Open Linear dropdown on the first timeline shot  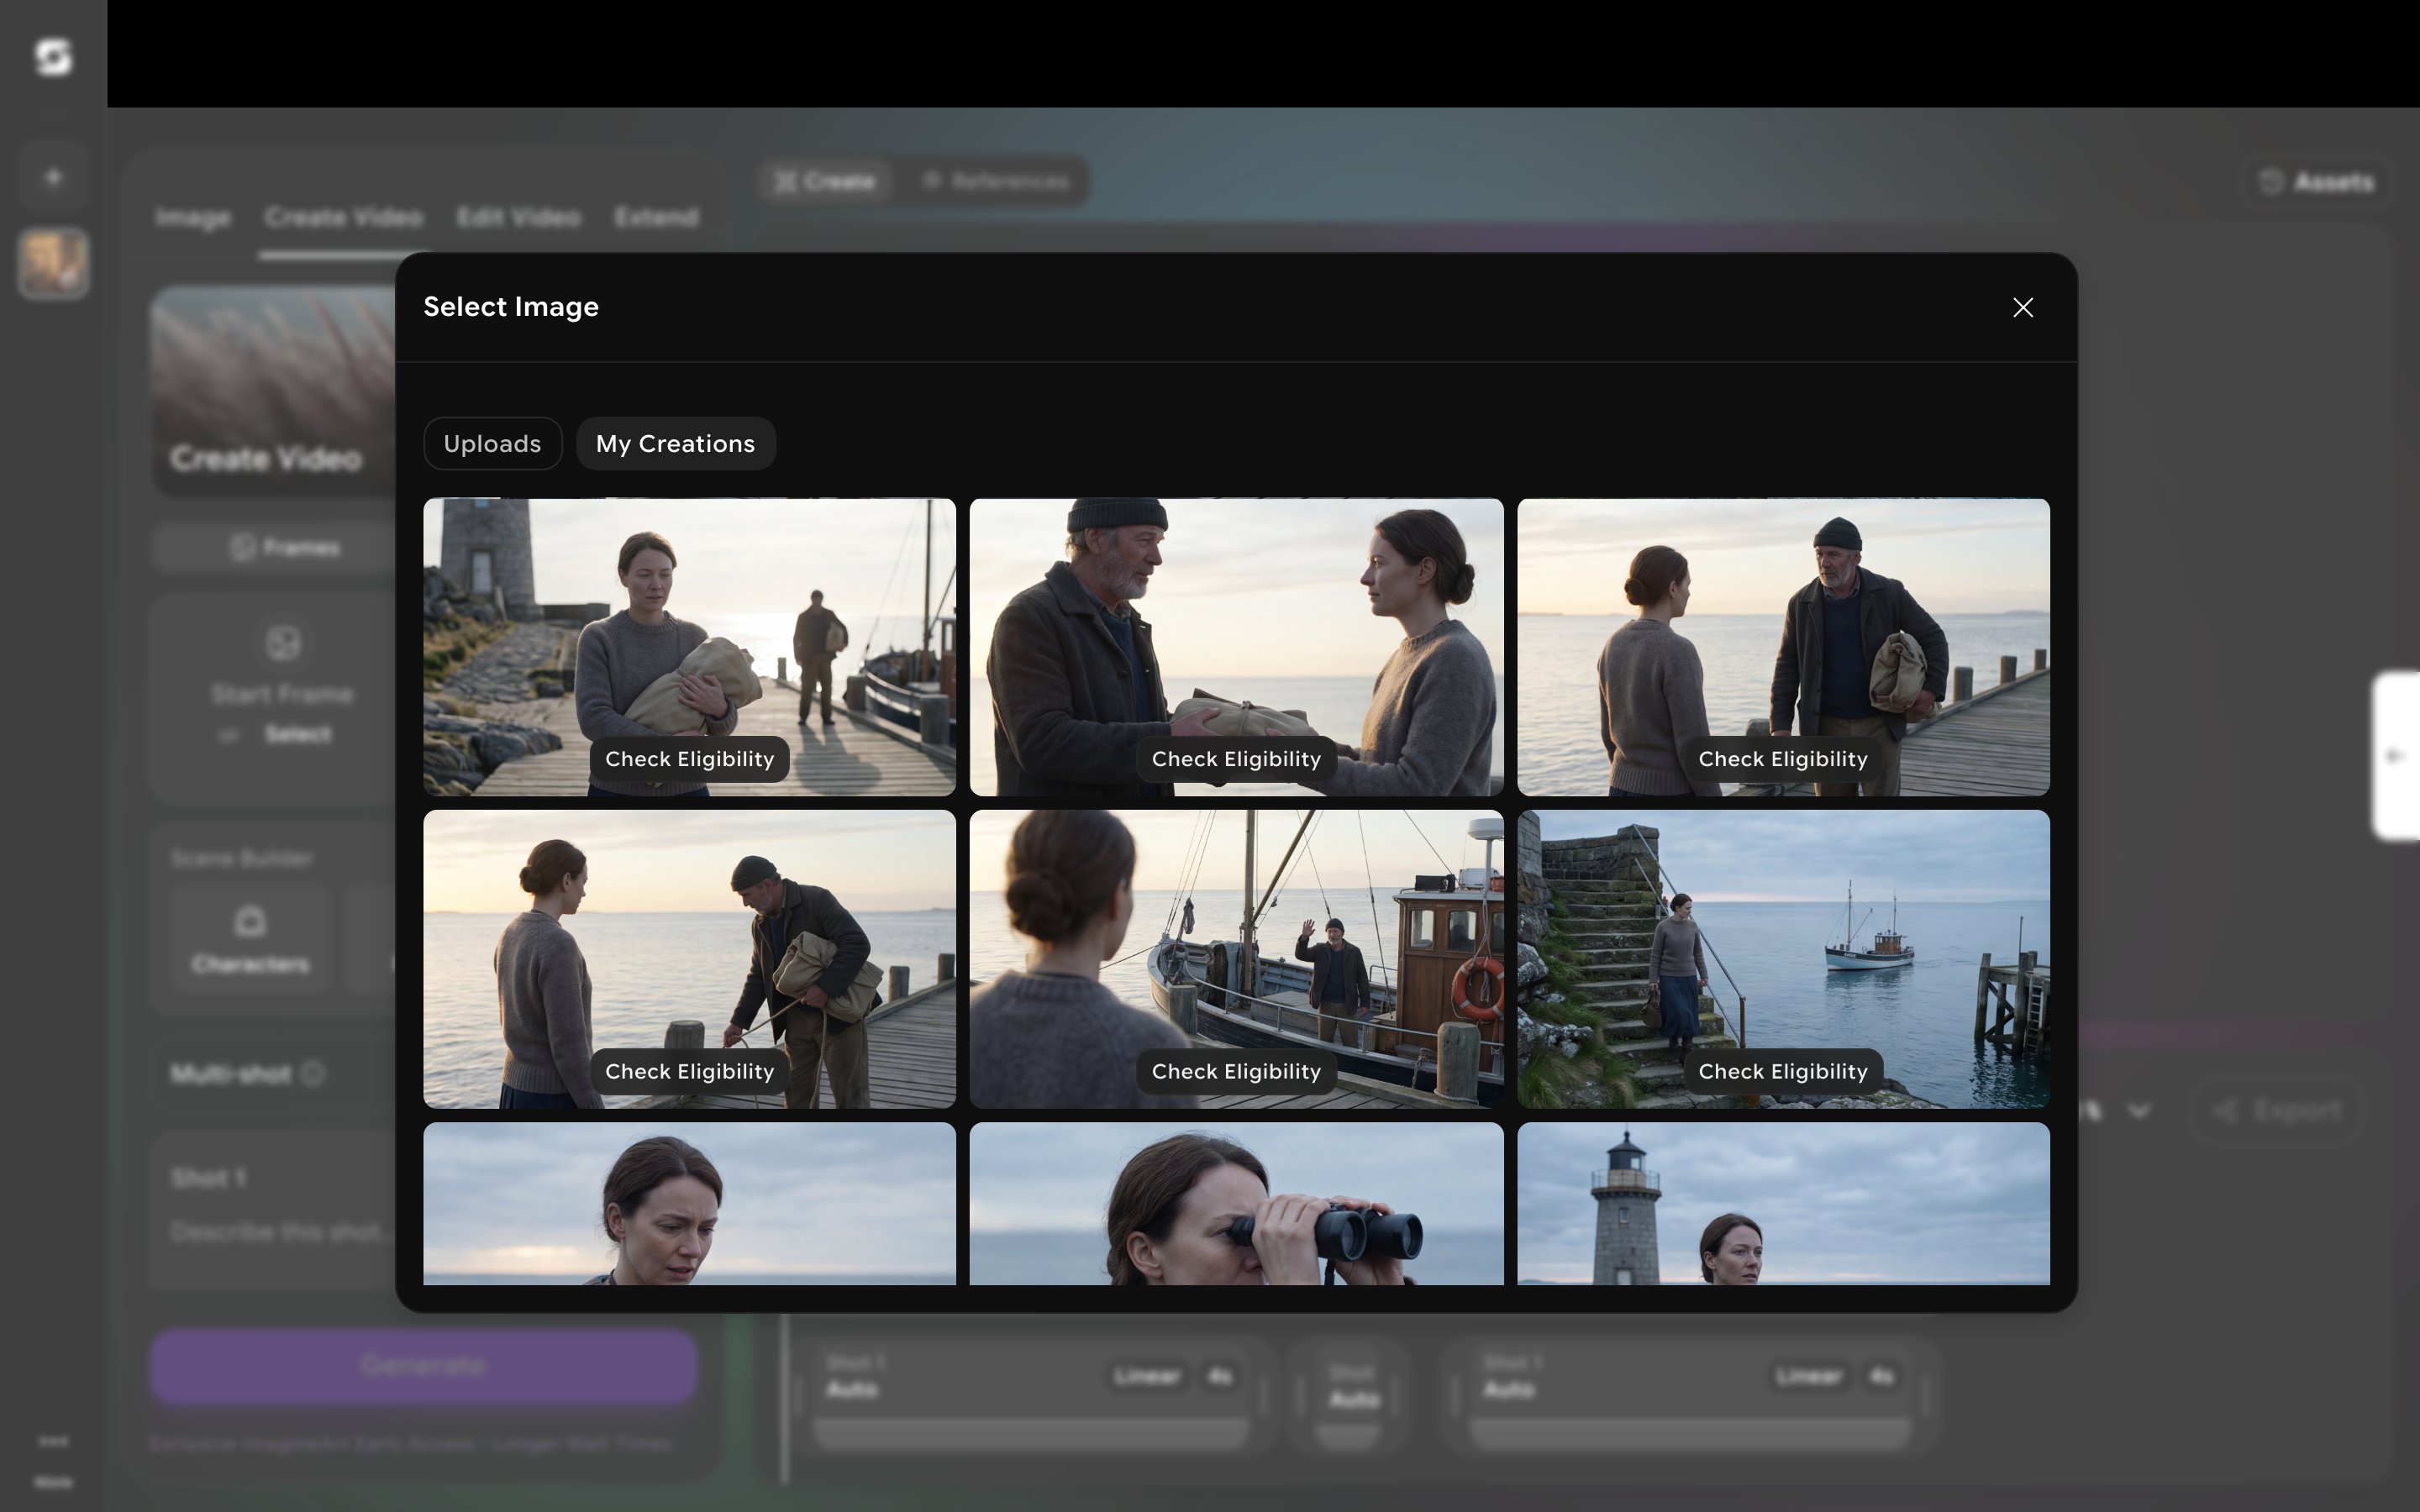click(x=1147, y=1377)
